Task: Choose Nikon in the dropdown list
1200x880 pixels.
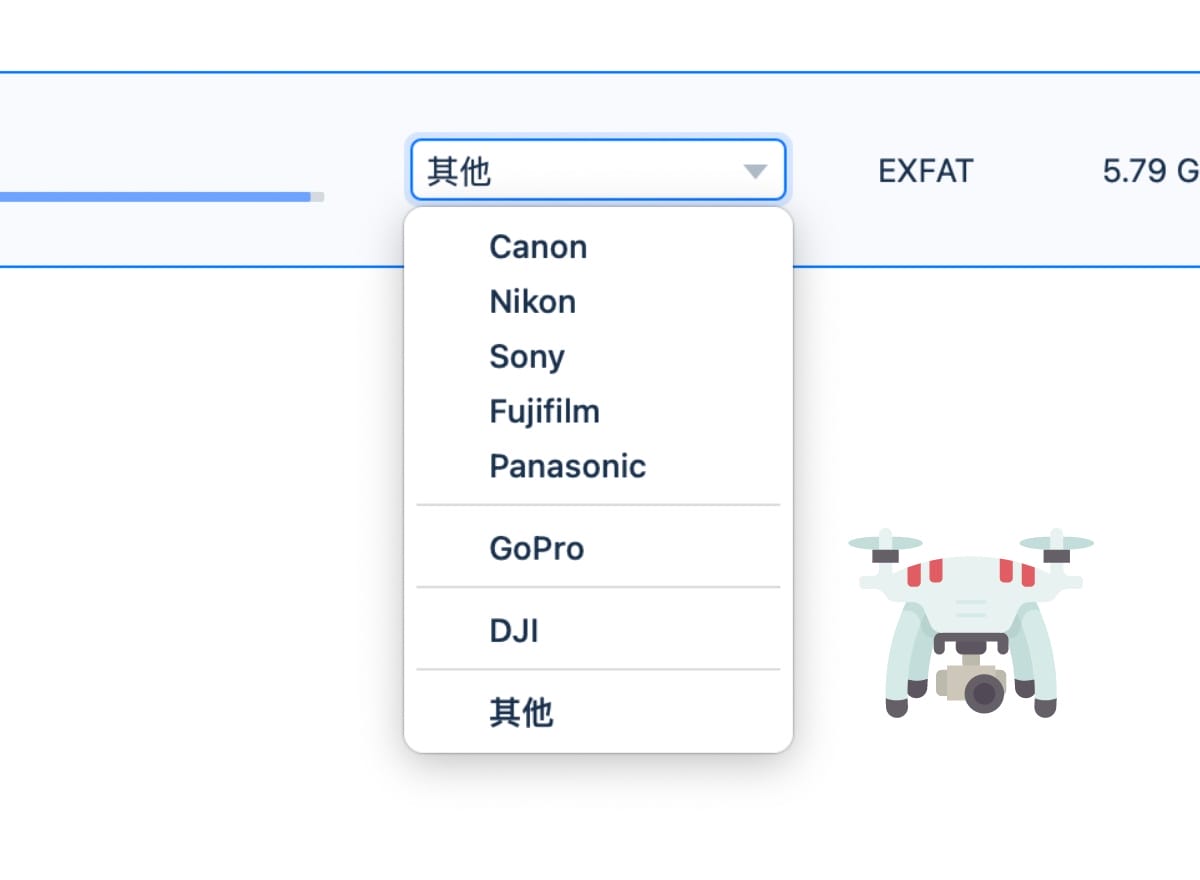Action: 532,302
